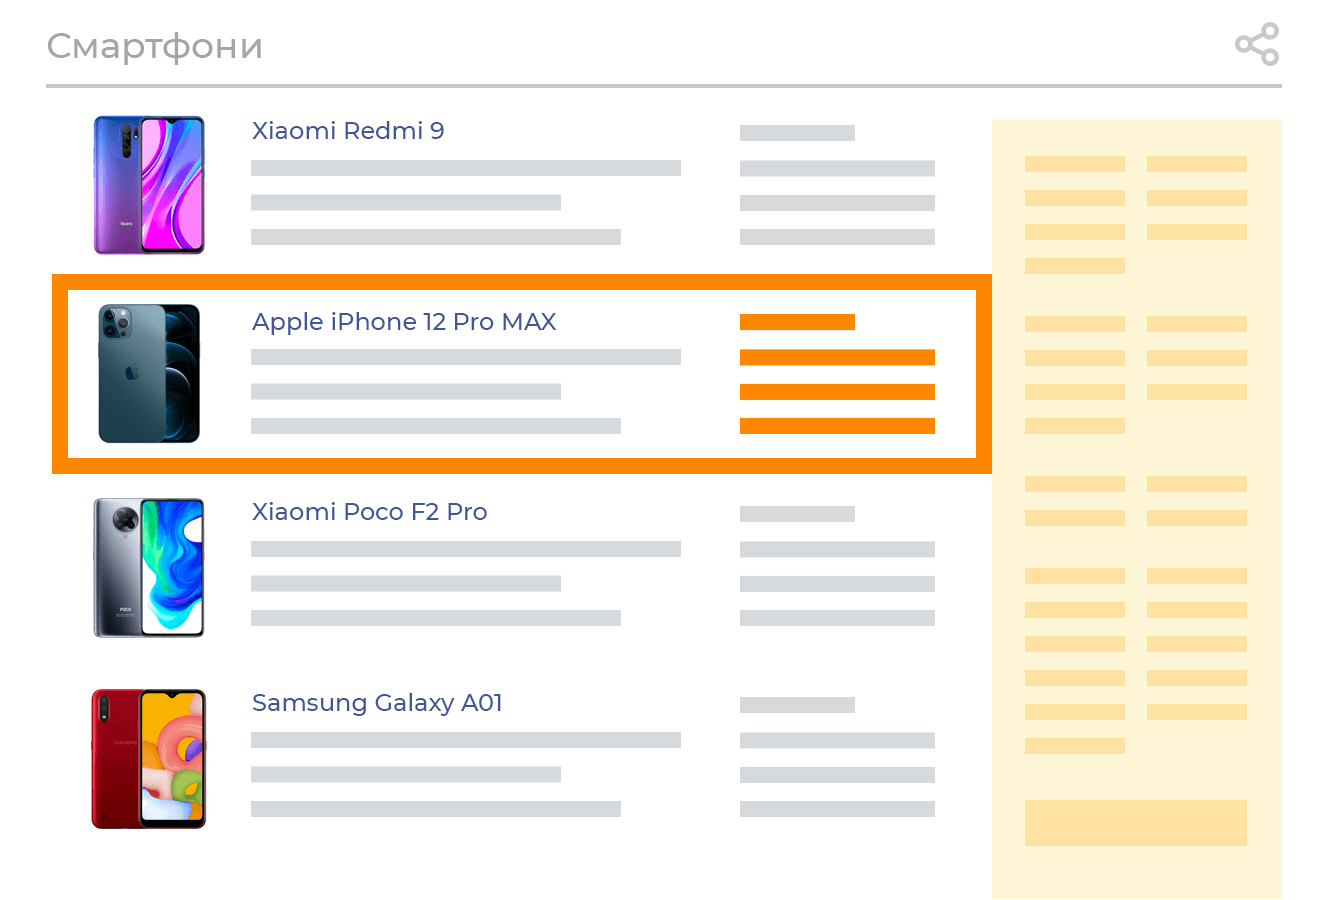Click the iPhone 12 Pro MAX image

tap(149, 373)
